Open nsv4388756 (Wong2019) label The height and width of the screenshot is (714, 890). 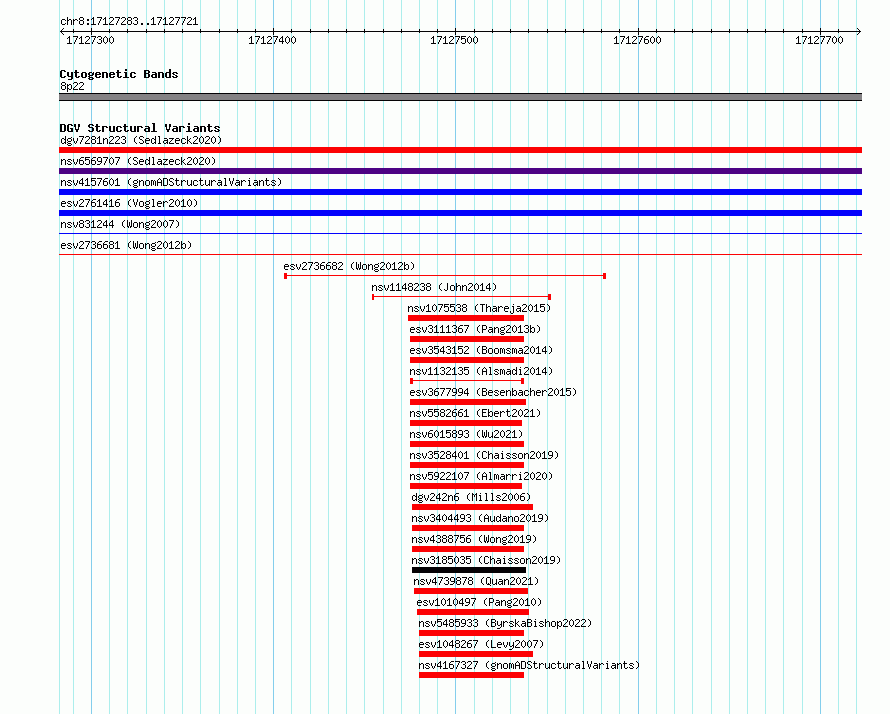(x=474, y=539)
